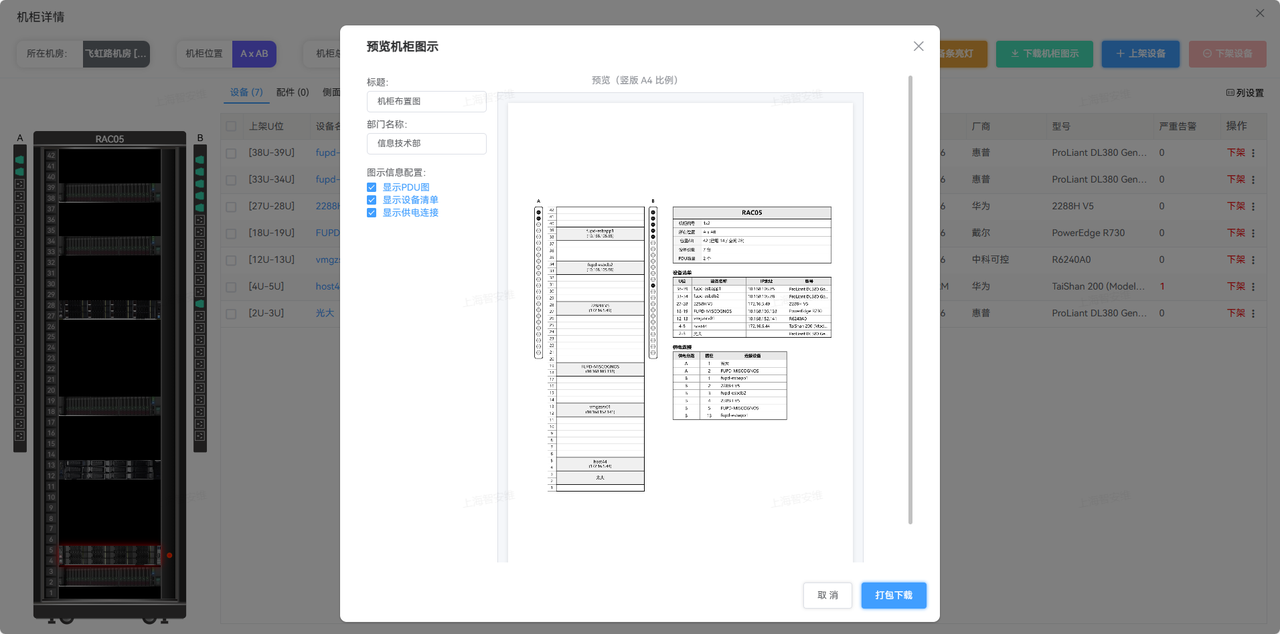Click the pink 下架设备 button

click(1227, 54)
